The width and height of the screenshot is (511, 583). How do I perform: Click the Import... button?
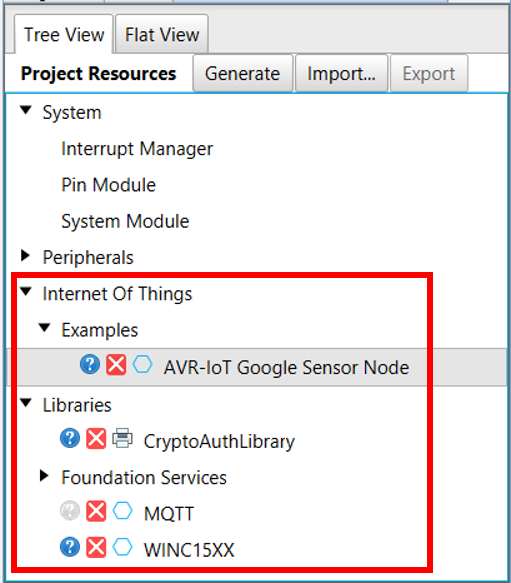tap(341, 73)
